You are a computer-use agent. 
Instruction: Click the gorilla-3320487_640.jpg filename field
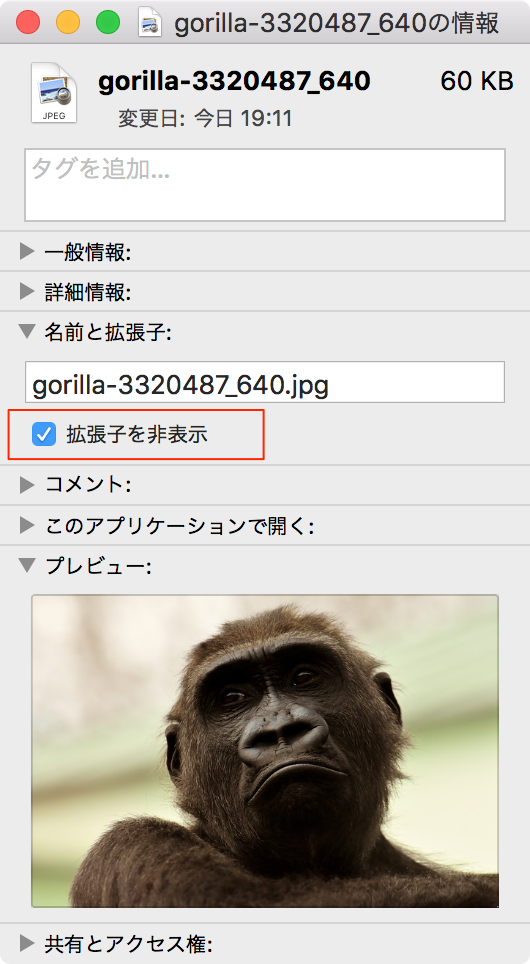(265, 382)
